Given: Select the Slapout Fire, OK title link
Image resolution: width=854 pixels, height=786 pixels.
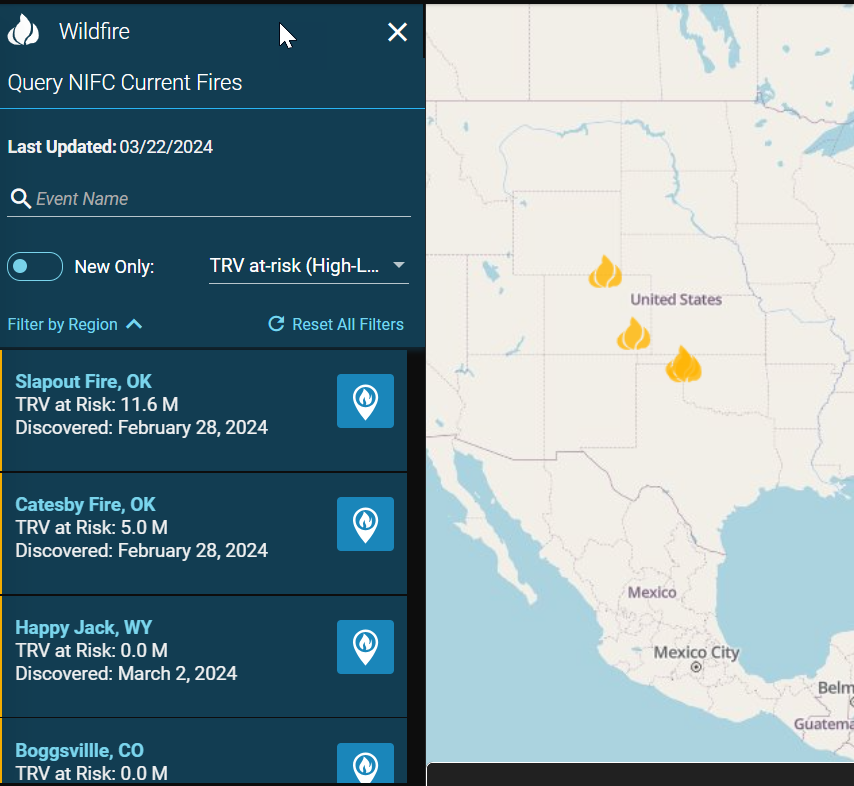Looking at the screenshot, I should (x=84, y=381).
